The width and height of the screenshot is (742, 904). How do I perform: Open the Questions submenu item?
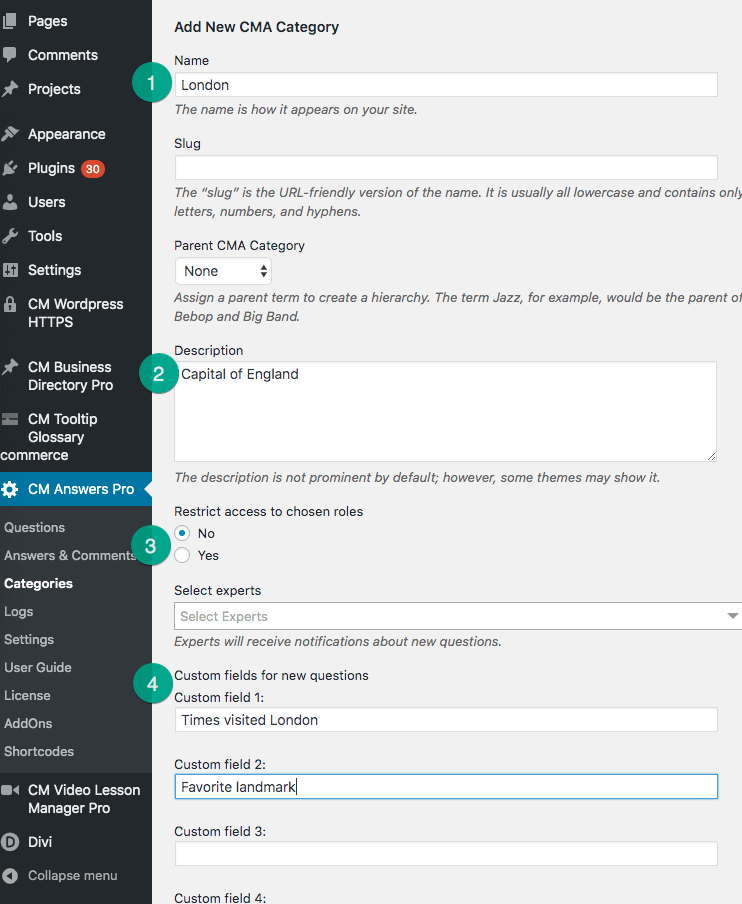[34, 527]
